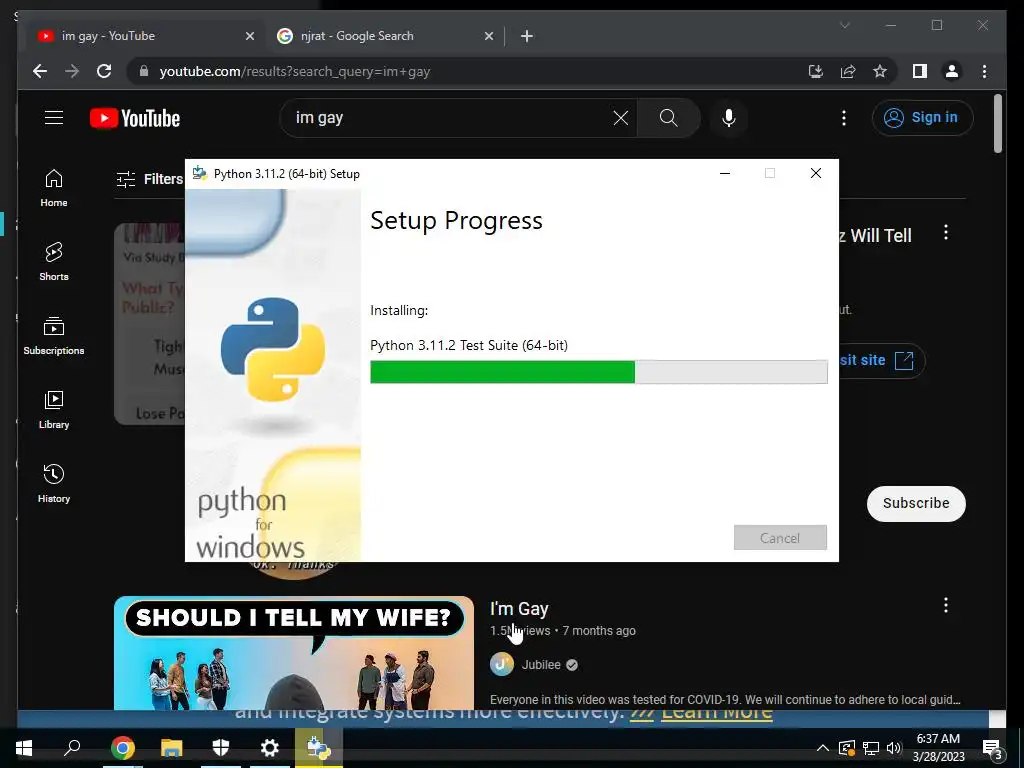Screen dimensions: 1024x768
Task: Click the Python Setup installation progress bar
Action: [x=598, y=372]
